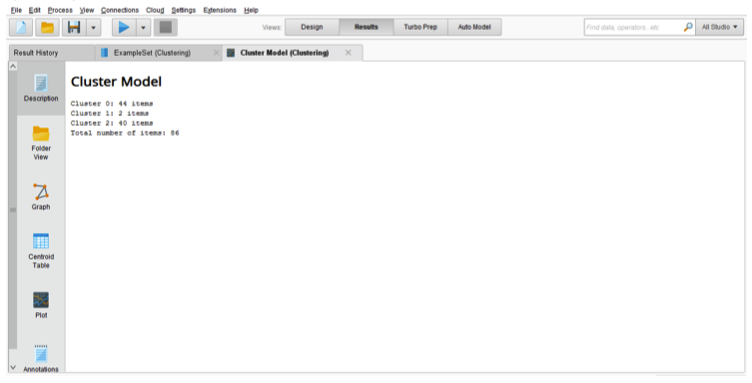Stop the process with the gray square button
The image size is (752, 383).
click(165, 27)
